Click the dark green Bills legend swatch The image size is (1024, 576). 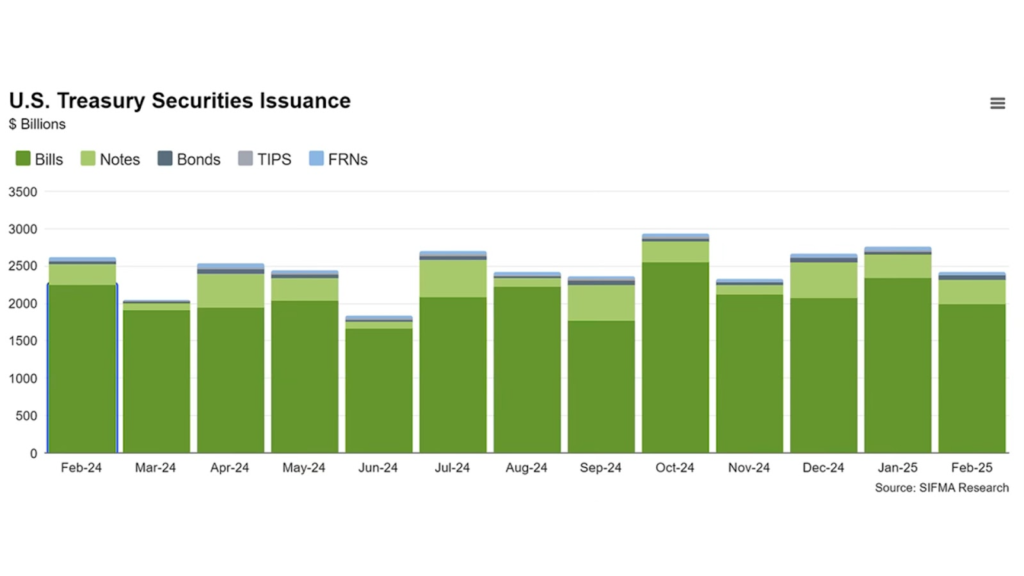(23, 159)
